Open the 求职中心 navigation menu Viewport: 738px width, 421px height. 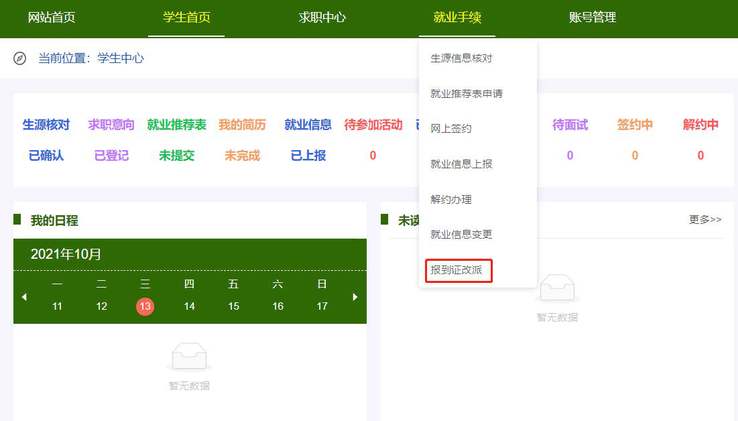pyautogui.click(x=323, y=17)
